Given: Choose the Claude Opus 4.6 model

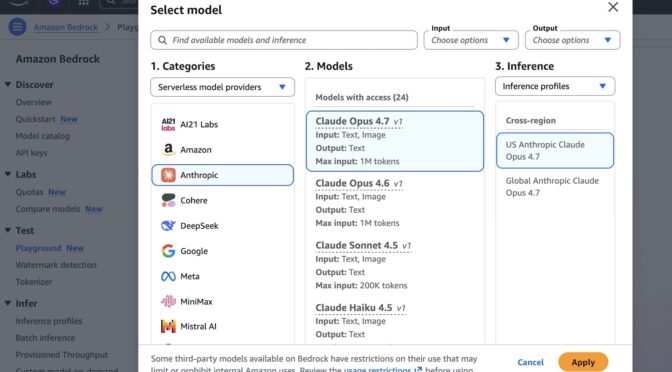Looking at the screenshot, I should 395,203.
